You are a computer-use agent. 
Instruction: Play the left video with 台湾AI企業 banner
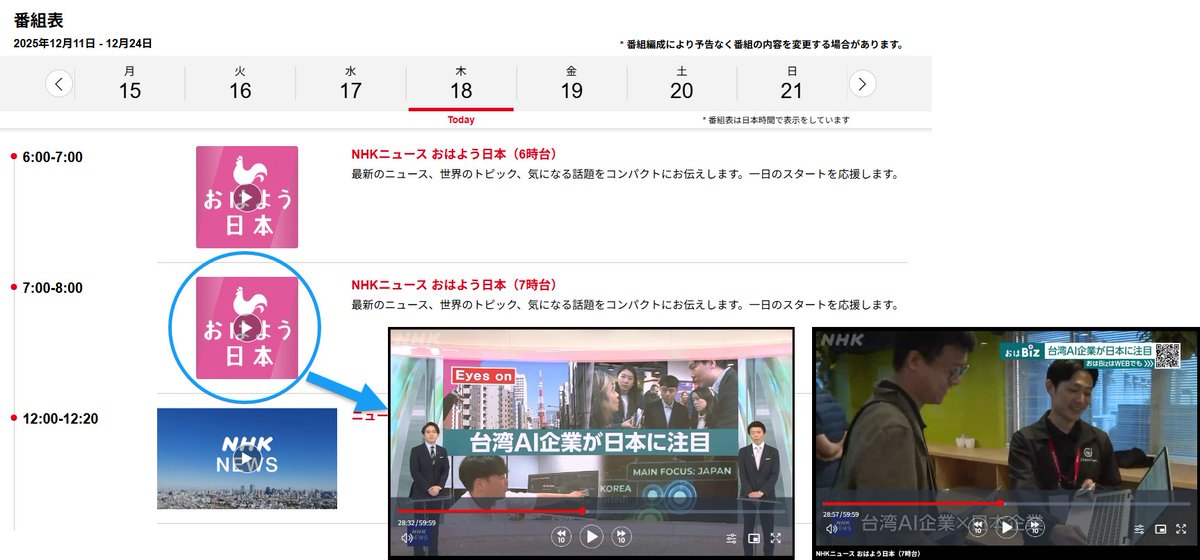tap(592, 537)
